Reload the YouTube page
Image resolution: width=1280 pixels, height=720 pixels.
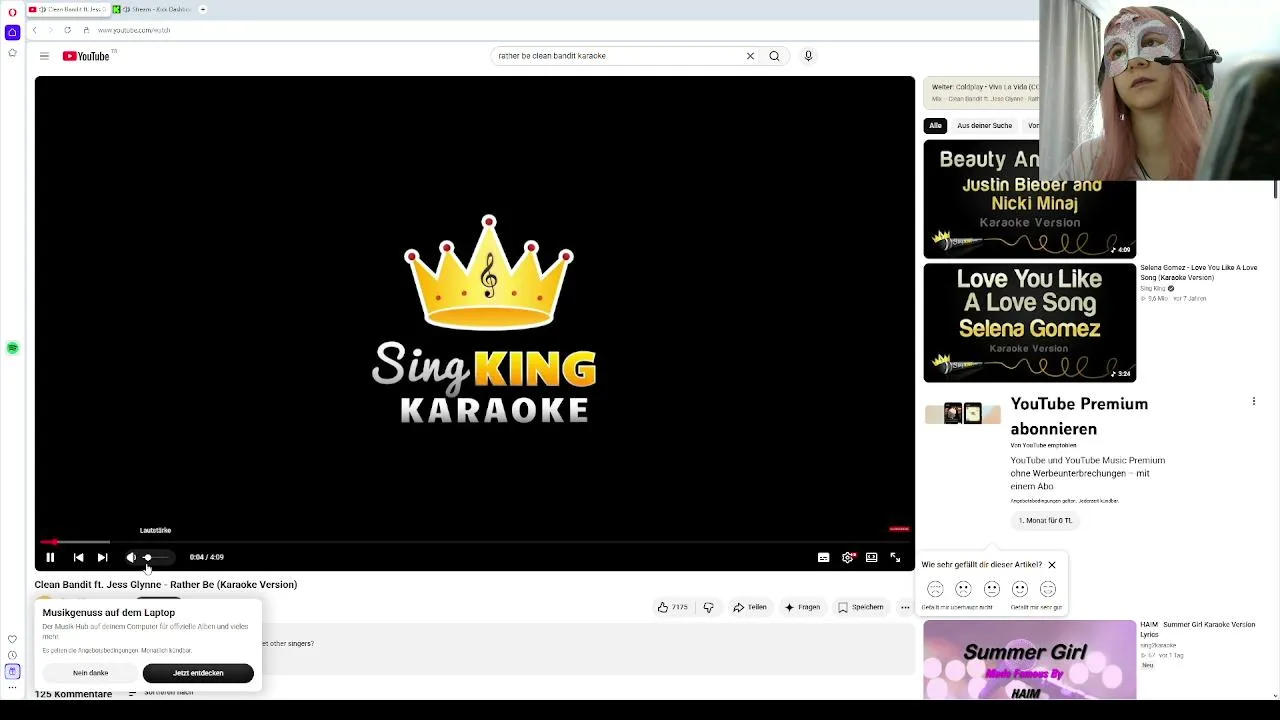tap(67, 30)
